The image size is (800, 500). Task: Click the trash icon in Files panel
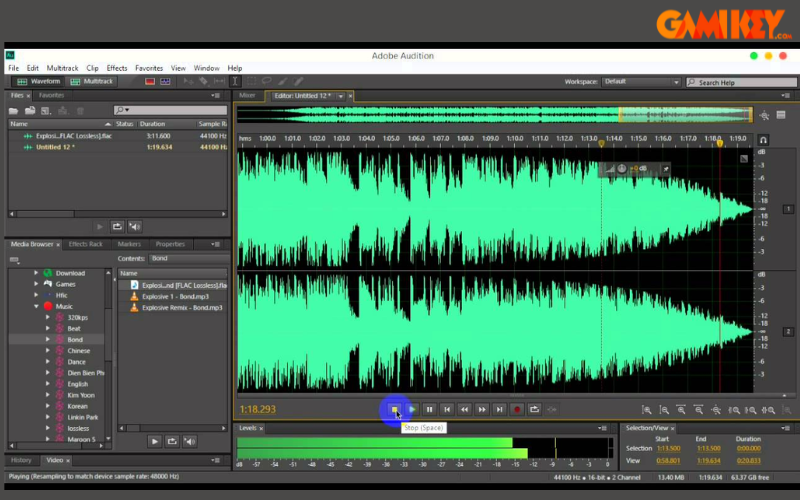(x=80, y=111)
